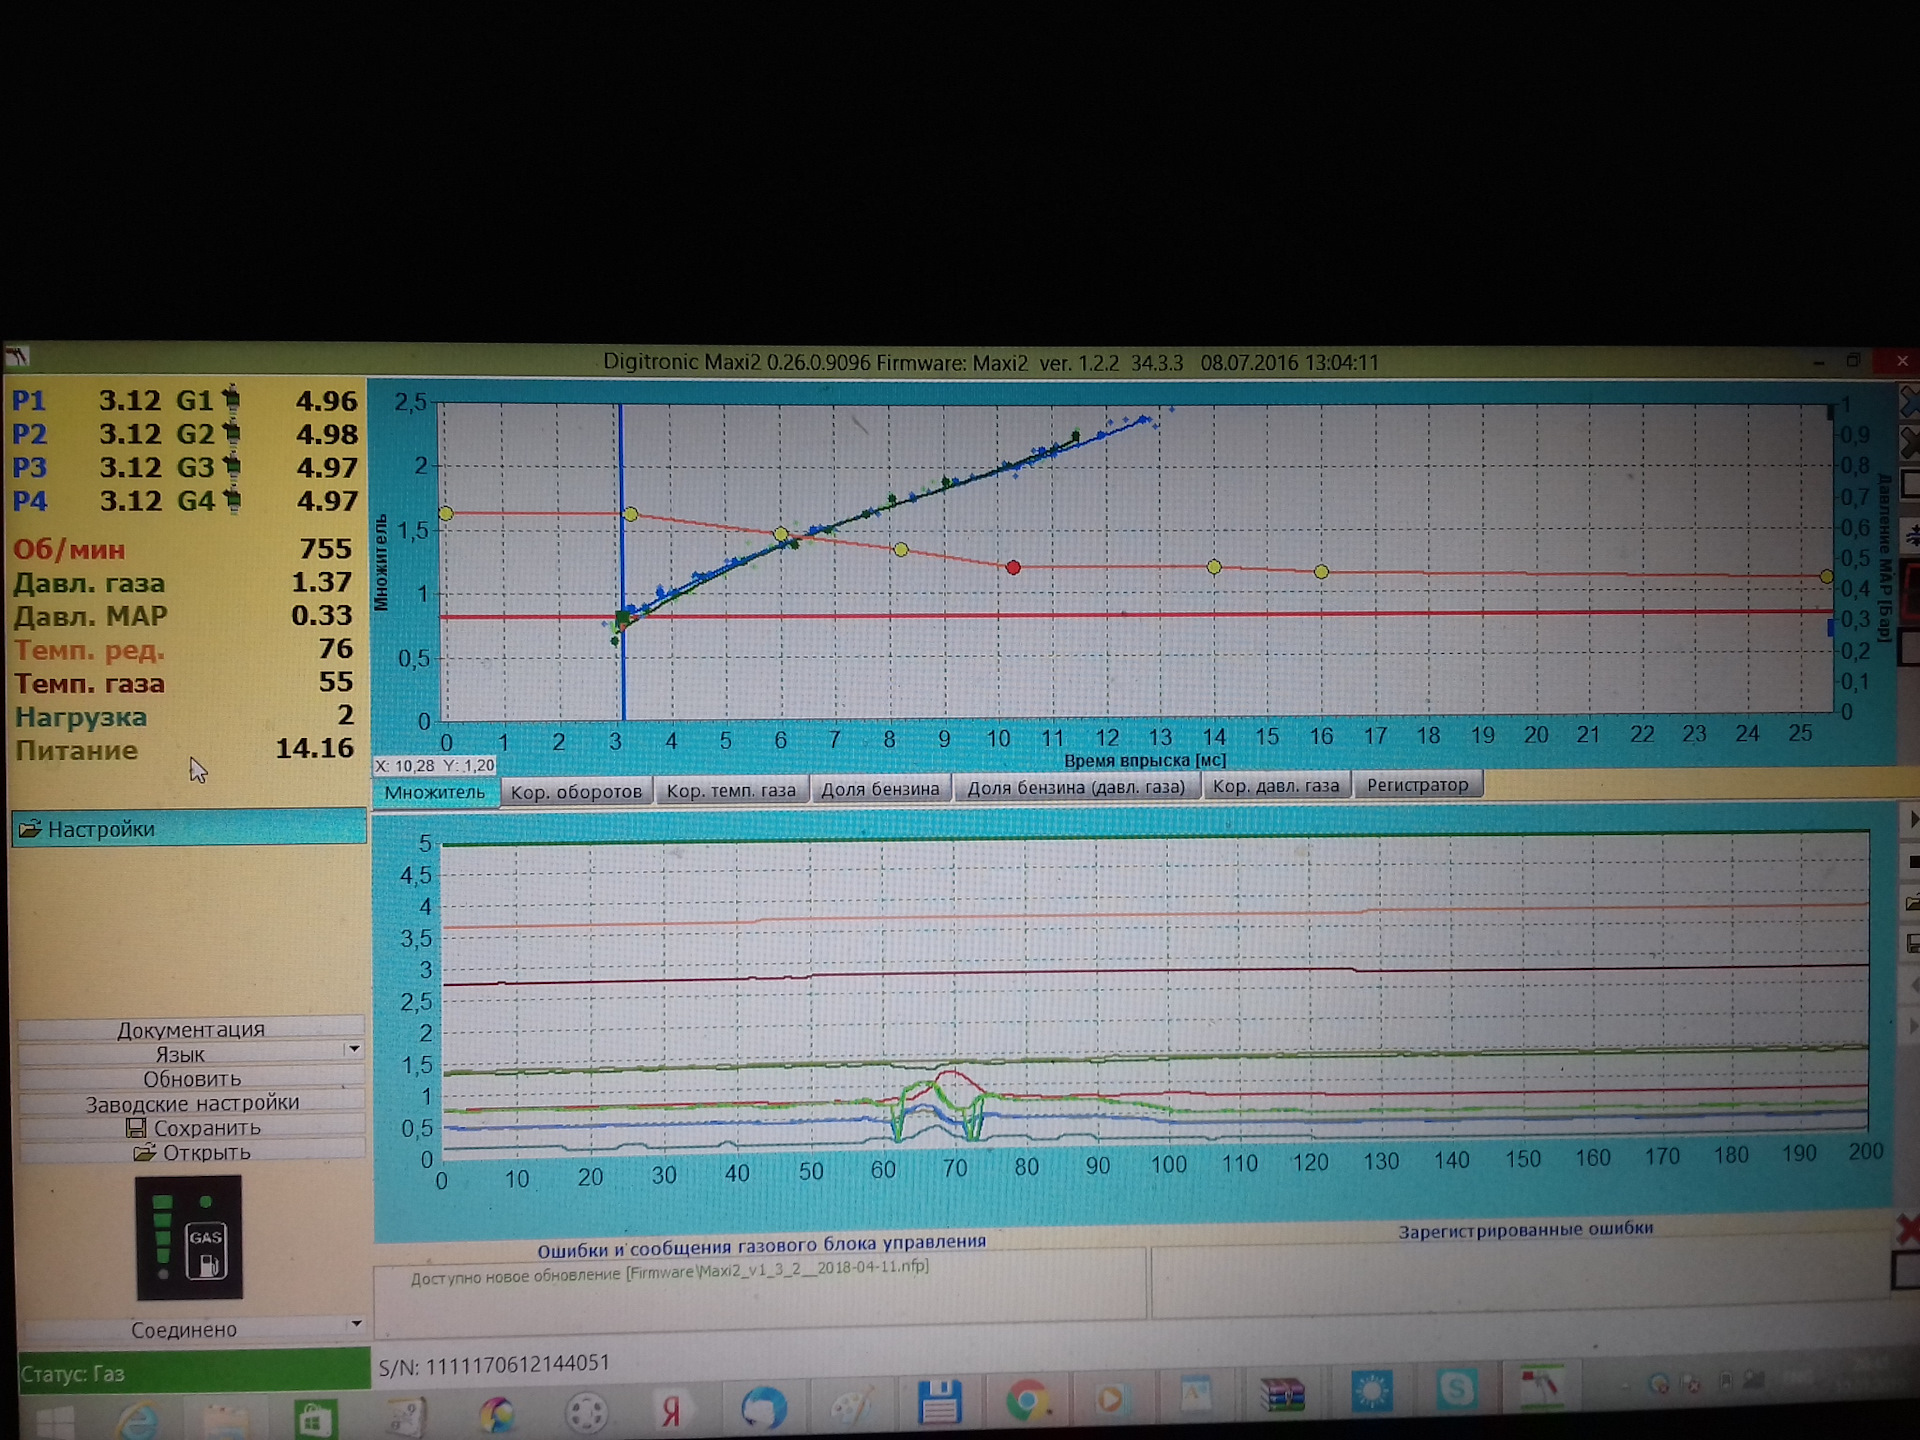Click the Сохранить button

(191, 1128)
